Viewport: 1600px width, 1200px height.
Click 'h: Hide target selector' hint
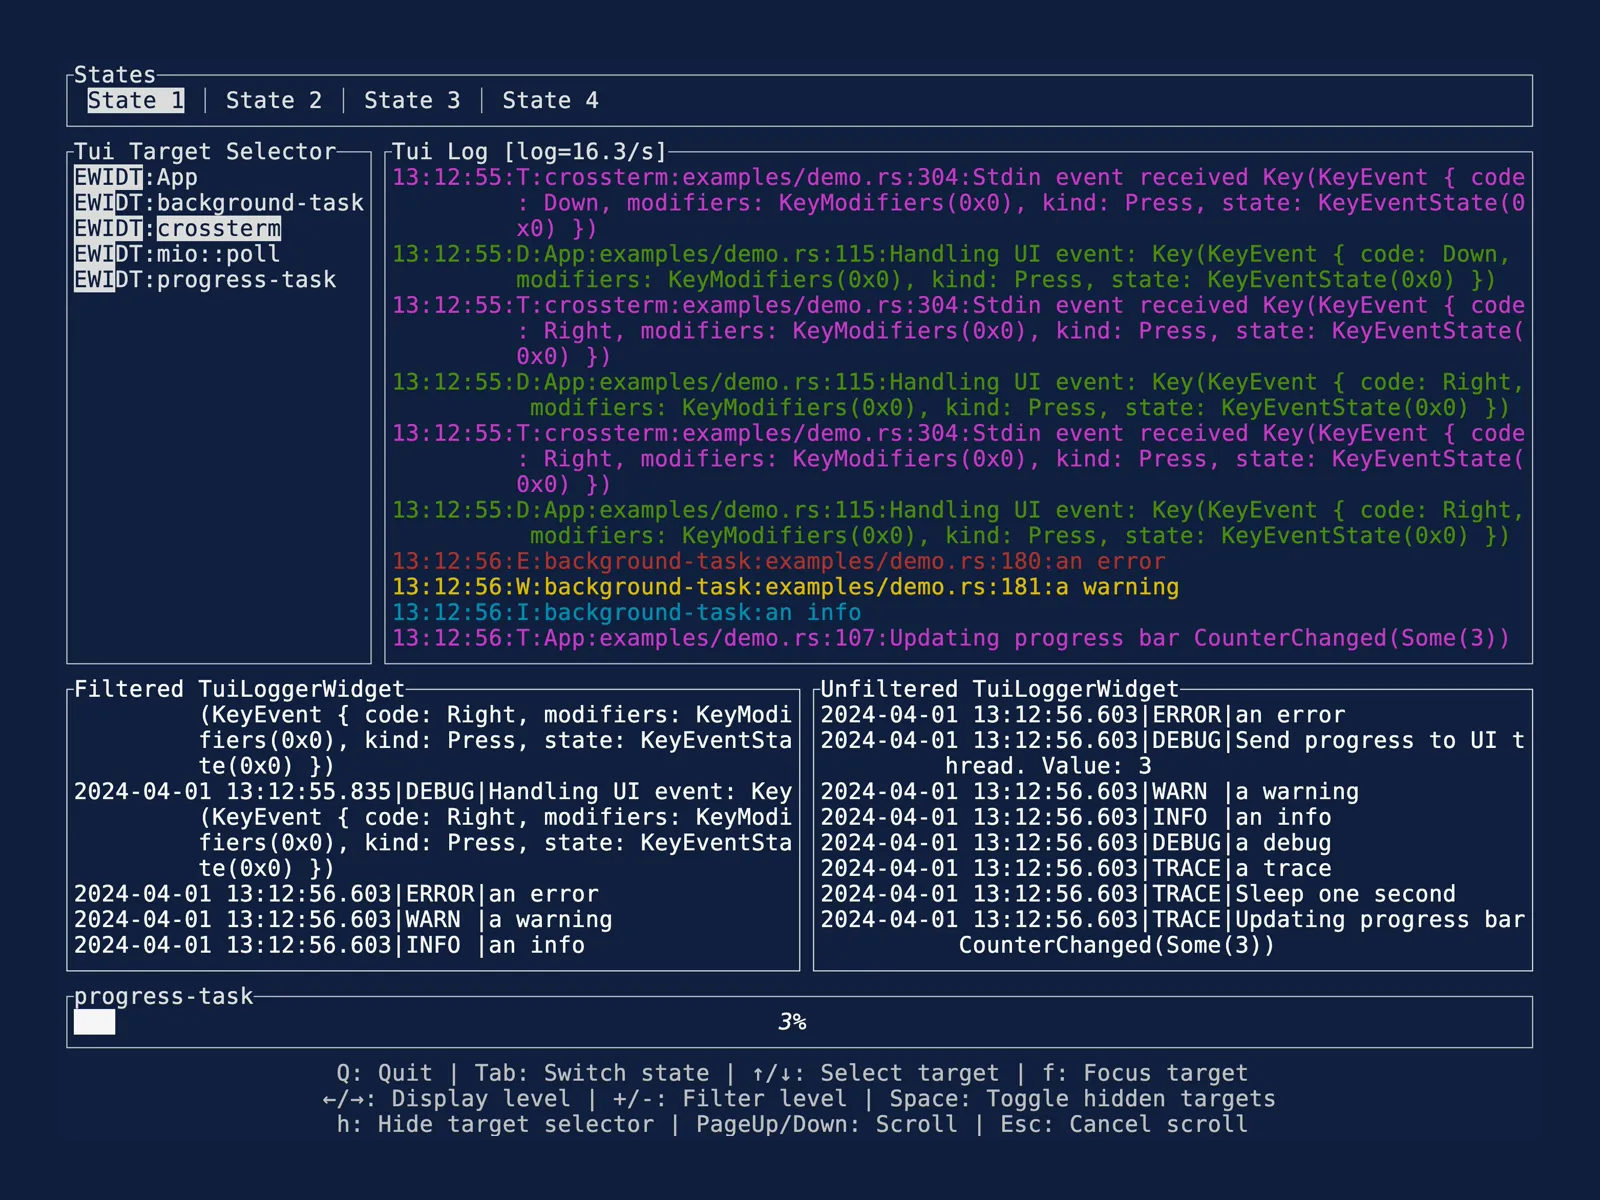point(495,1124)
